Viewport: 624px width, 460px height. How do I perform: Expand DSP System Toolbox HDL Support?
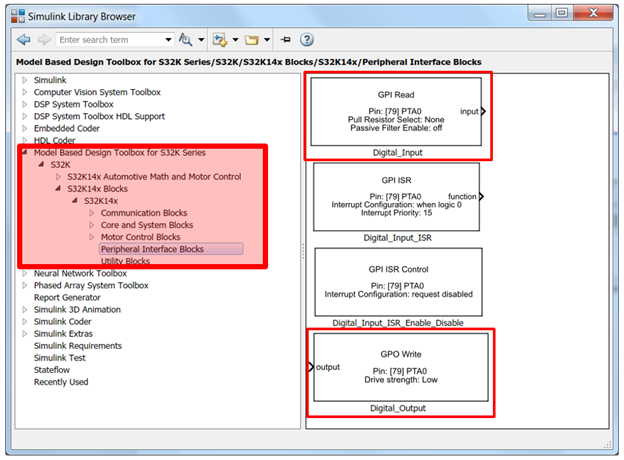pyautogui.click(x=25, y=116)
